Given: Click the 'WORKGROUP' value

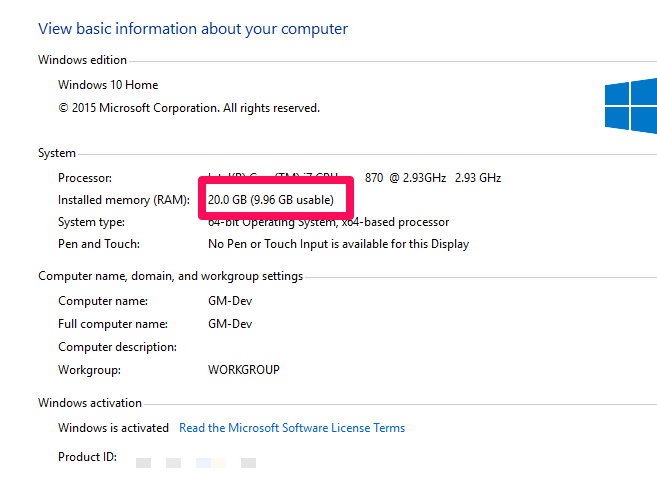Looking at the screenshot, I should pyautogui.click(x=244, y=370).
